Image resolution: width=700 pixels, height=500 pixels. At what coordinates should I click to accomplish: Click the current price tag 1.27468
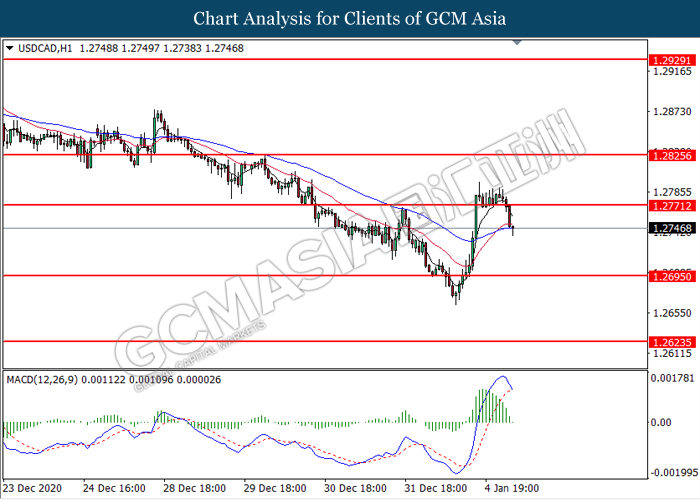tap(670, 229)
